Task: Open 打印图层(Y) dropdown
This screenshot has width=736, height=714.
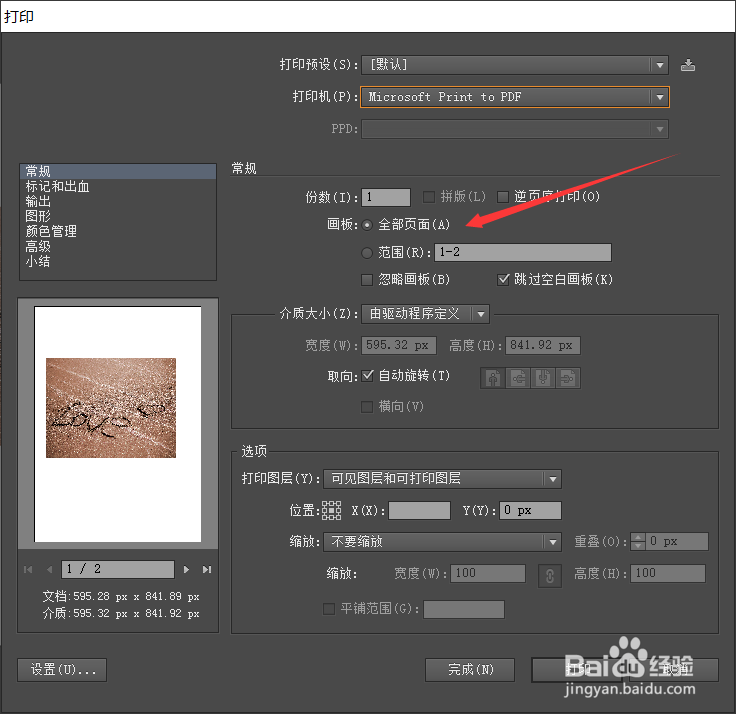Action: (442, 479)
